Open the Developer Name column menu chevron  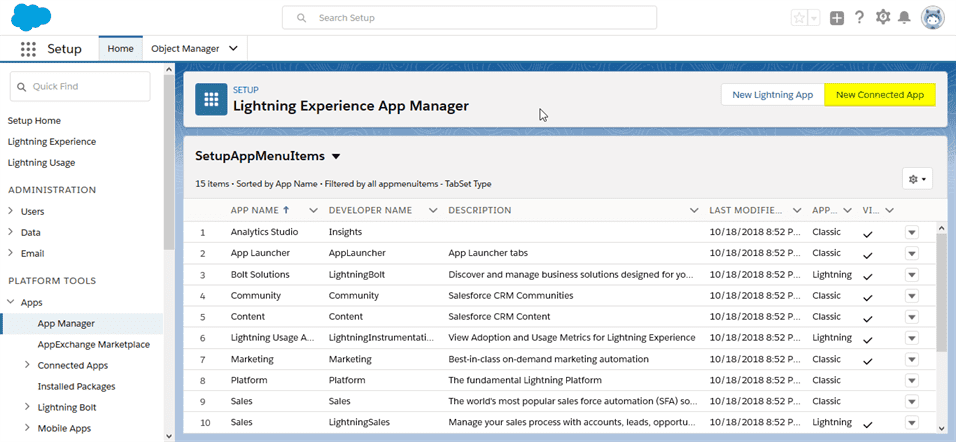433,210
